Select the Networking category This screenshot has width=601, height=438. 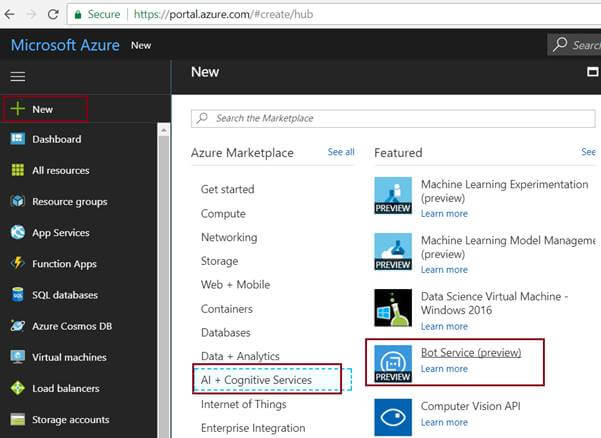click(x=229, y=238)
